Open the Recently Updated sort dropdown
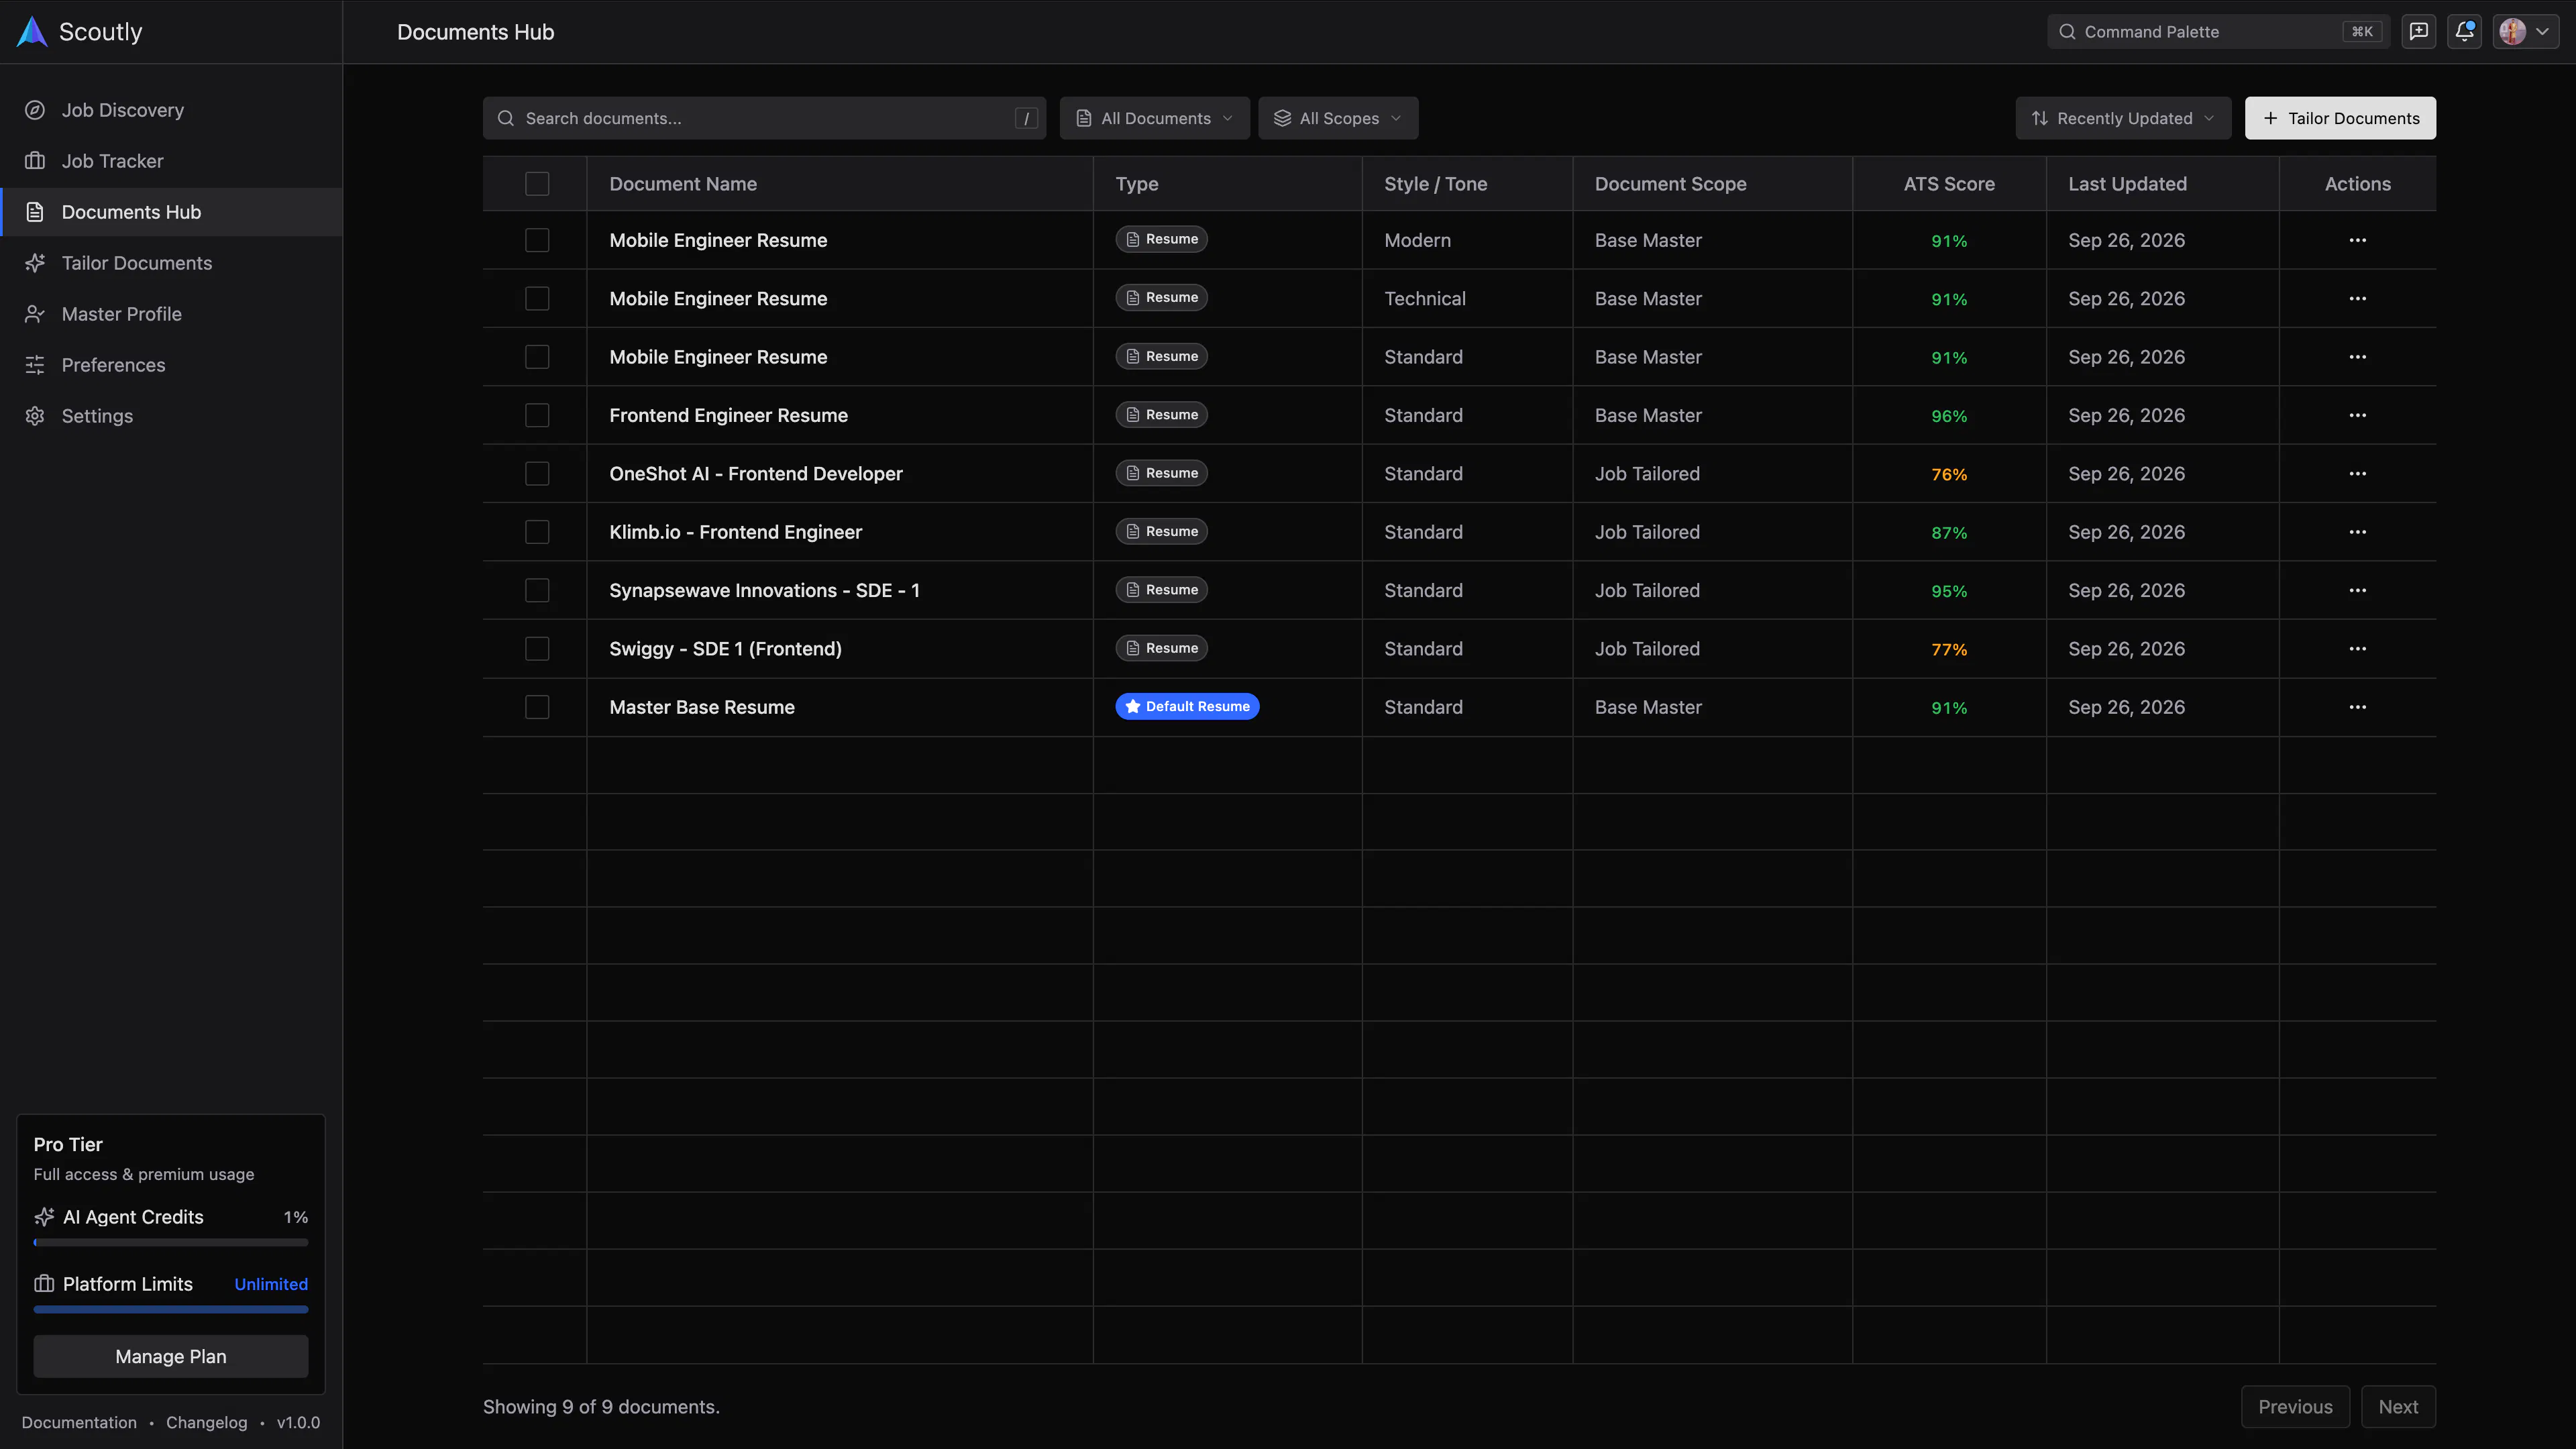The image size is (2576, 1449). [x=2123, y=118]
